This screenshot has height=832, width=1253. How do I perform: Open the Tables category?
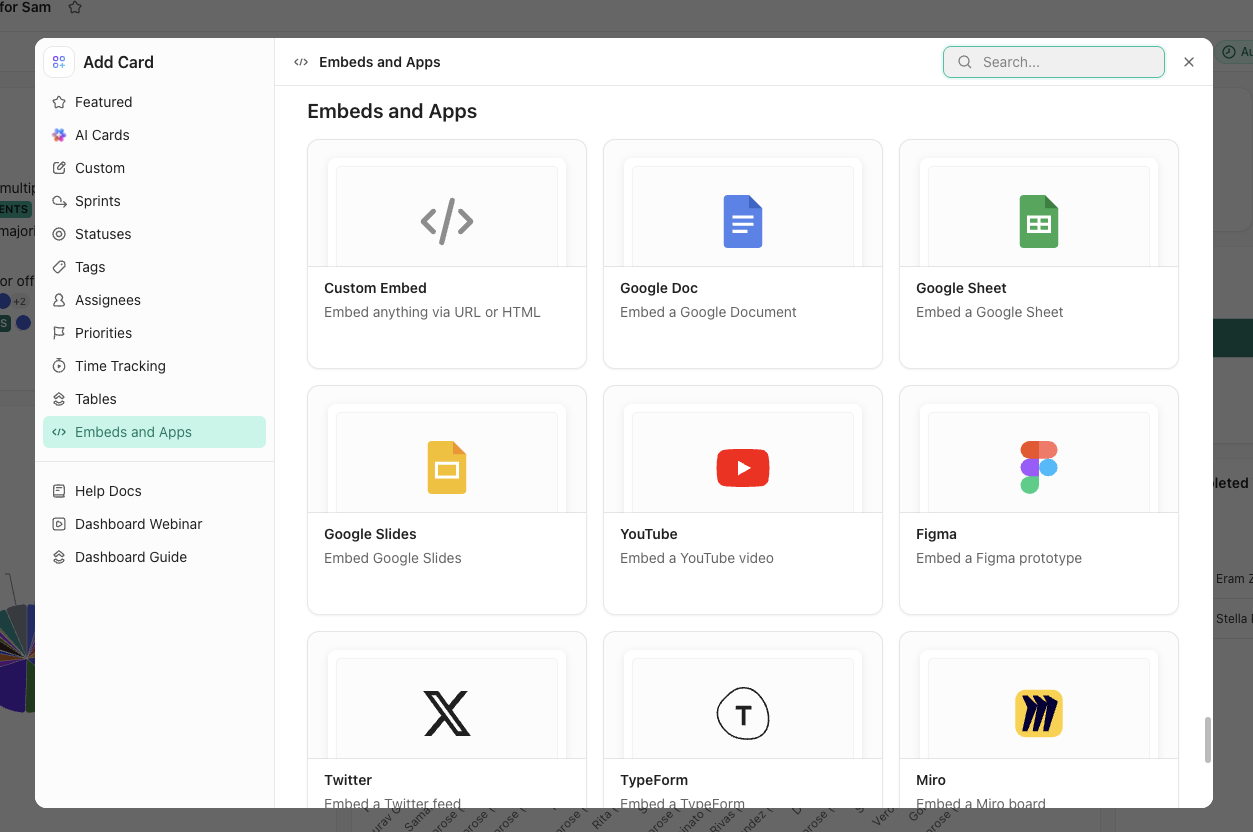click(154, 399)
